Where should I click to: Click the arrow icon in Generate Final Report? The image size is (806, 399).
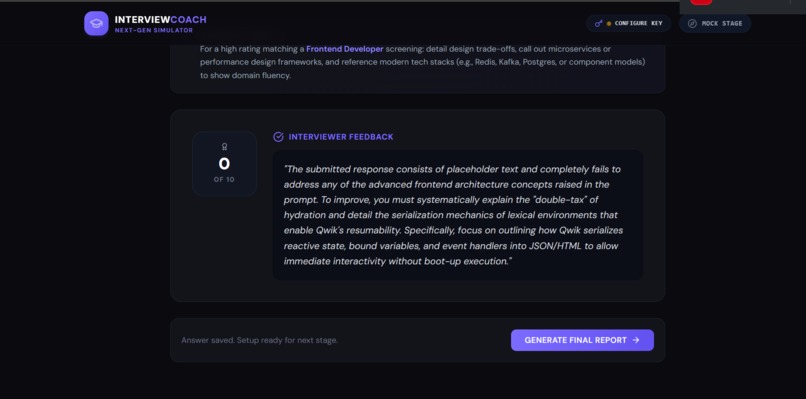(636, 340)
